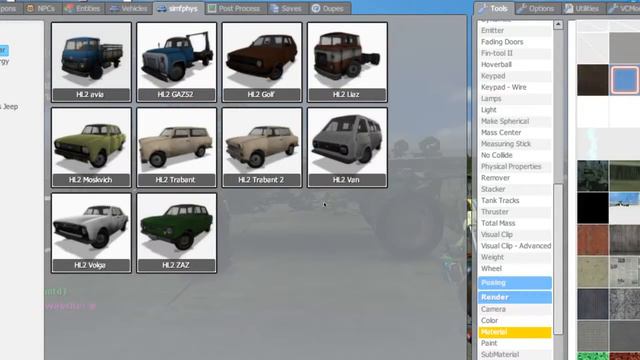Select the Camera tool
Image resolution: width=640 pixels, height=360 pixels.
(515, 309)
